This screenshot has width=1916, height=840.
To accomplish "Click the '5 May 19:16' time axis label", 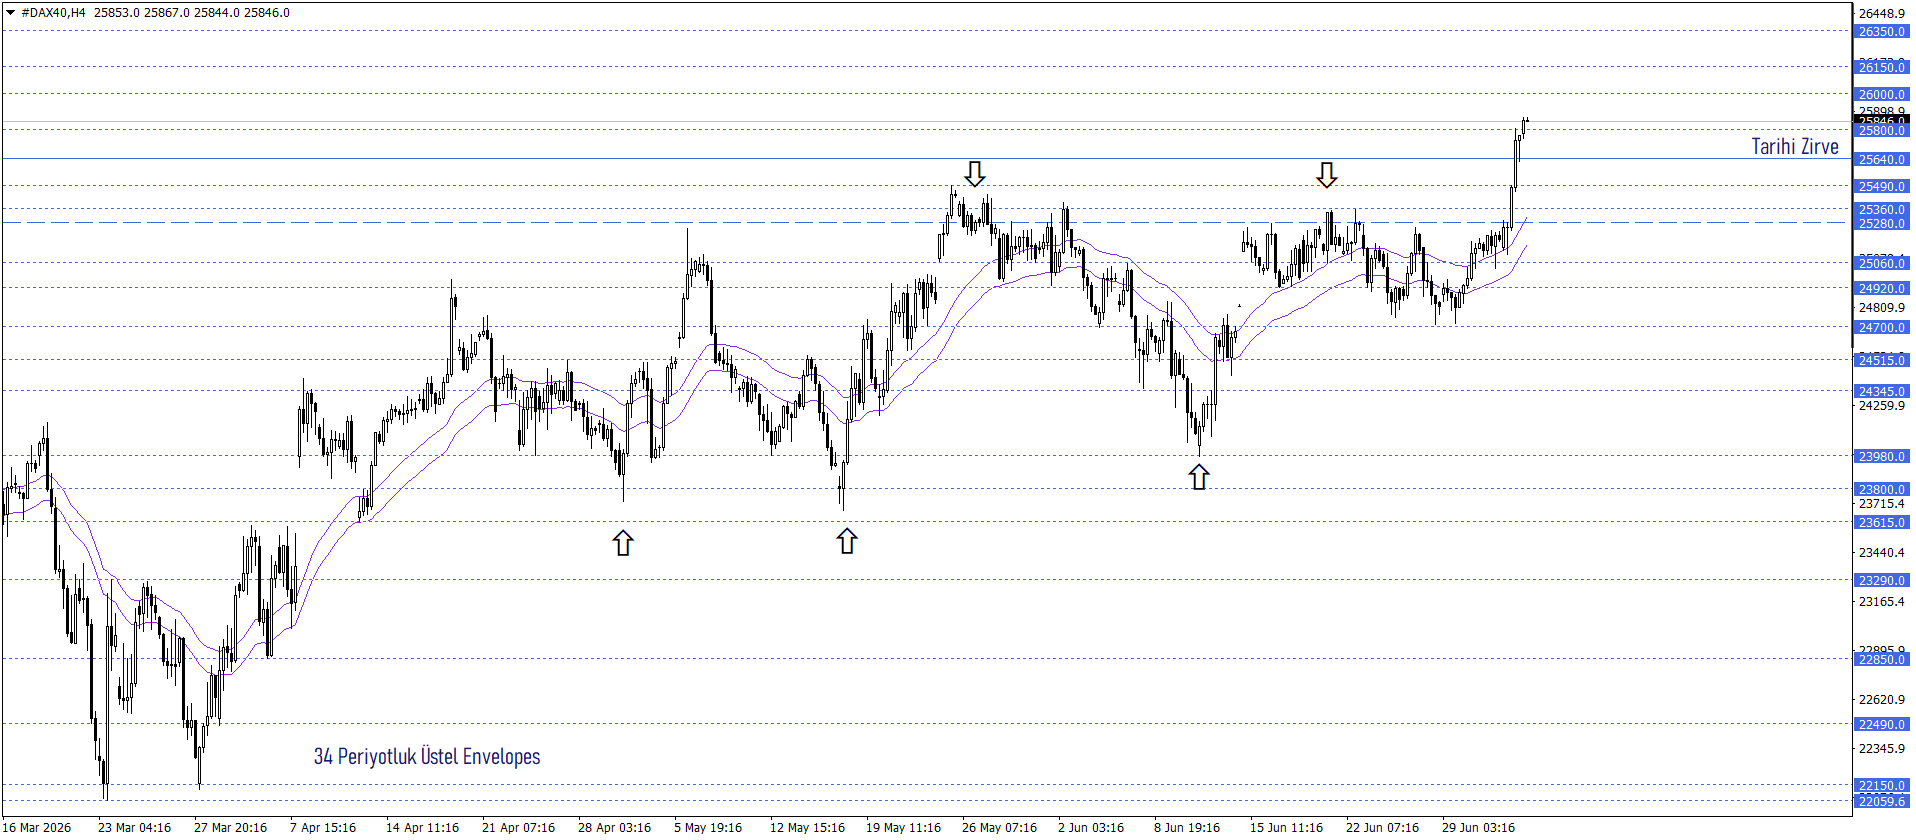I will 708,828.
